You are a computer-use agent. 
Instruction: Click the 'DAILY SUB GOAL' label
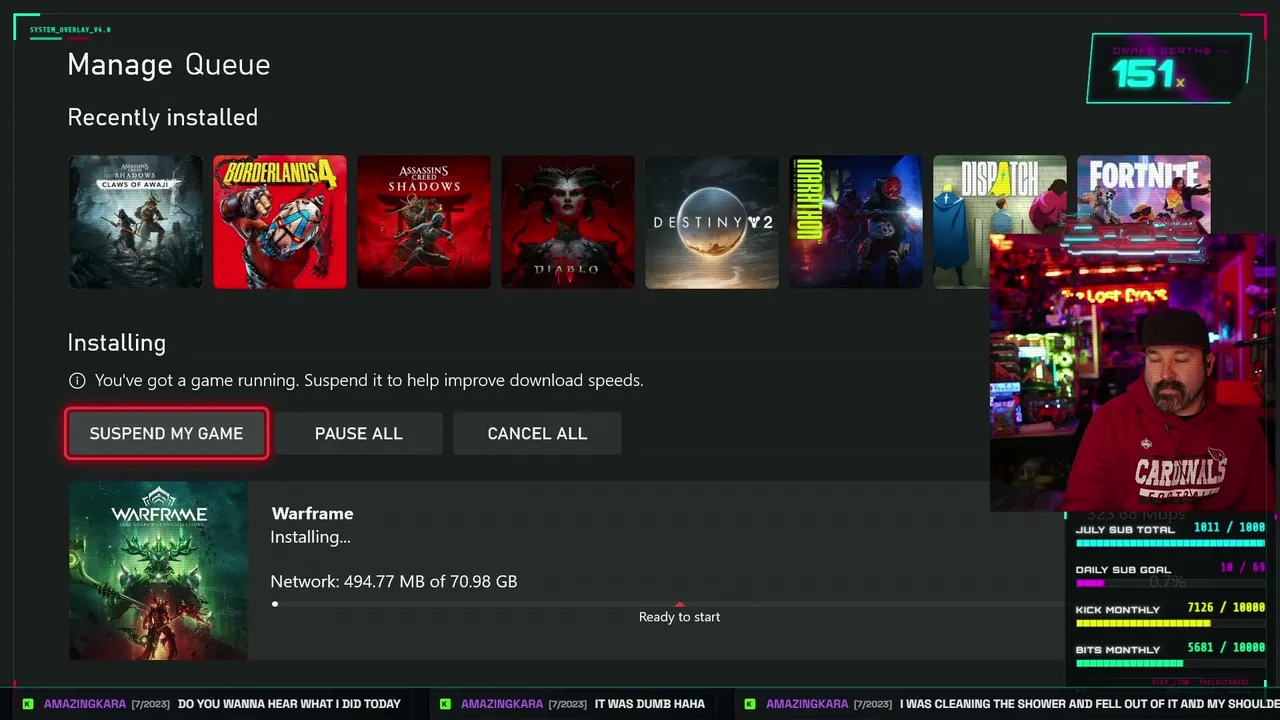tap(1123, 569)
